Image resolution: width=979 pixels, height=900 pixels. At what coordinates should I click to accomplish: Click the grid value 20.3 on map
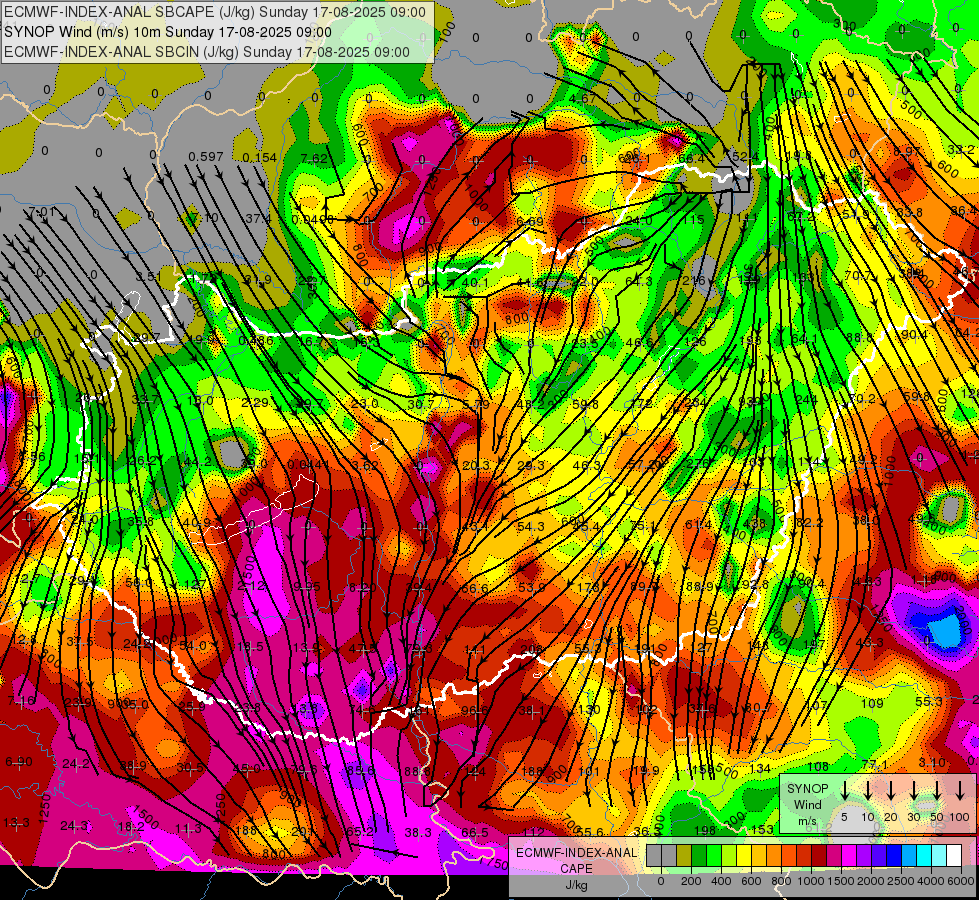pos(476,465)
